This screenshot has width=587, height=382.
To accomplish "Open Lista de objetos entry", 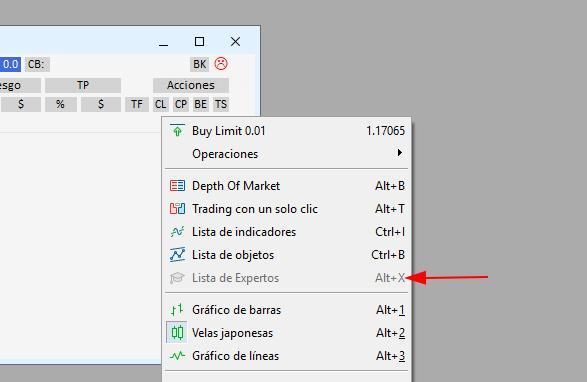I will click(287, 255).
